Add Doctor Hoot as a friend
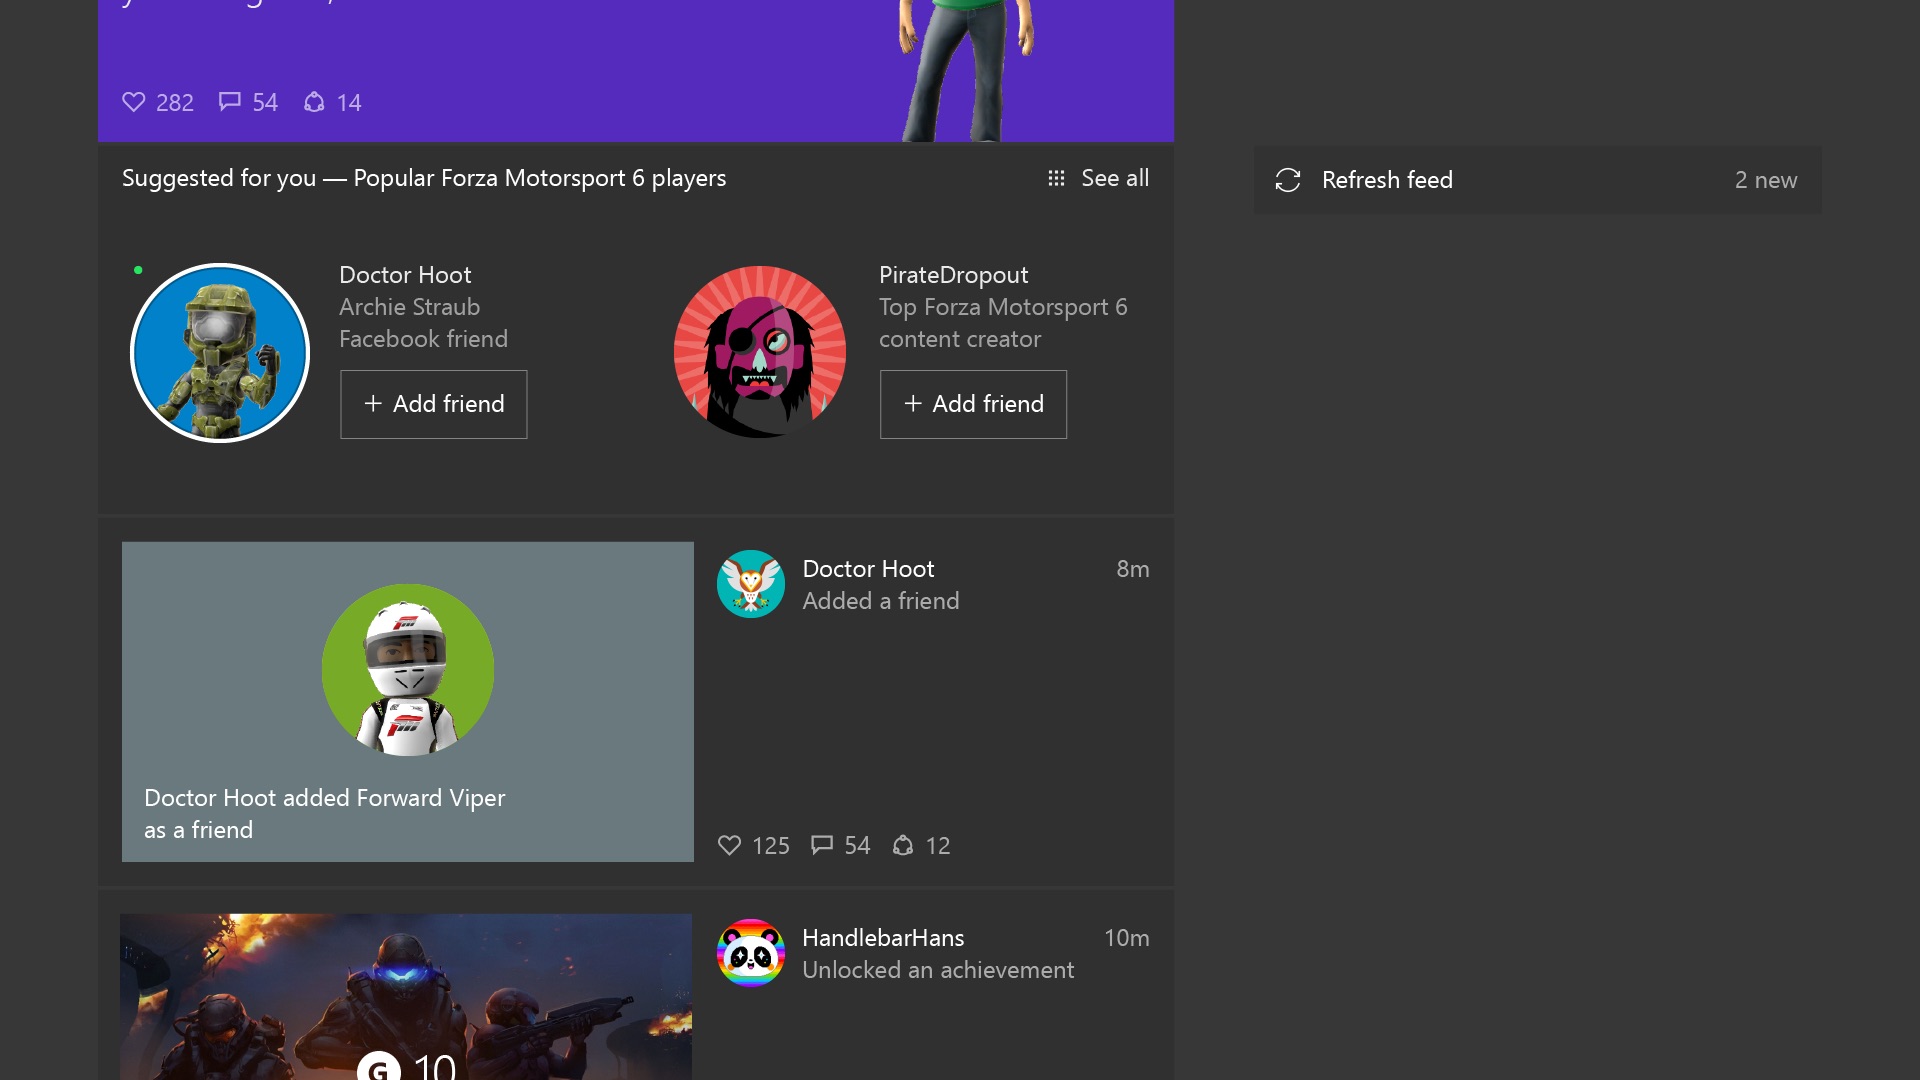The image size is (1920, 1080). [x=433, y=404]
